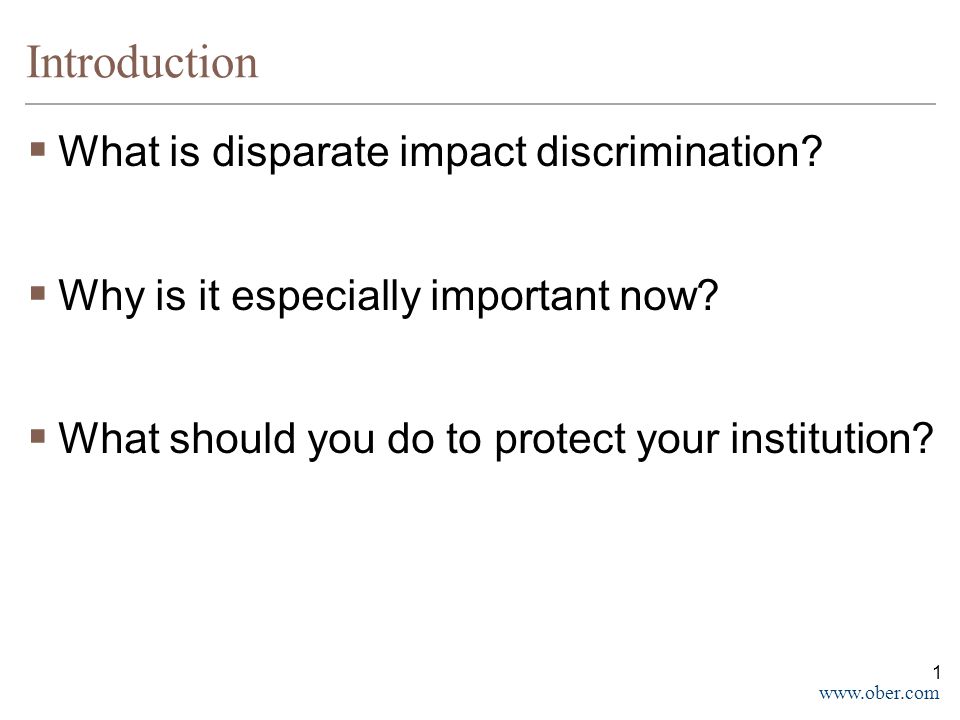The height and width of the screenshot is (720, 960).
Task: Click the word 'should' in third bullet
Action: click(233, 438)
